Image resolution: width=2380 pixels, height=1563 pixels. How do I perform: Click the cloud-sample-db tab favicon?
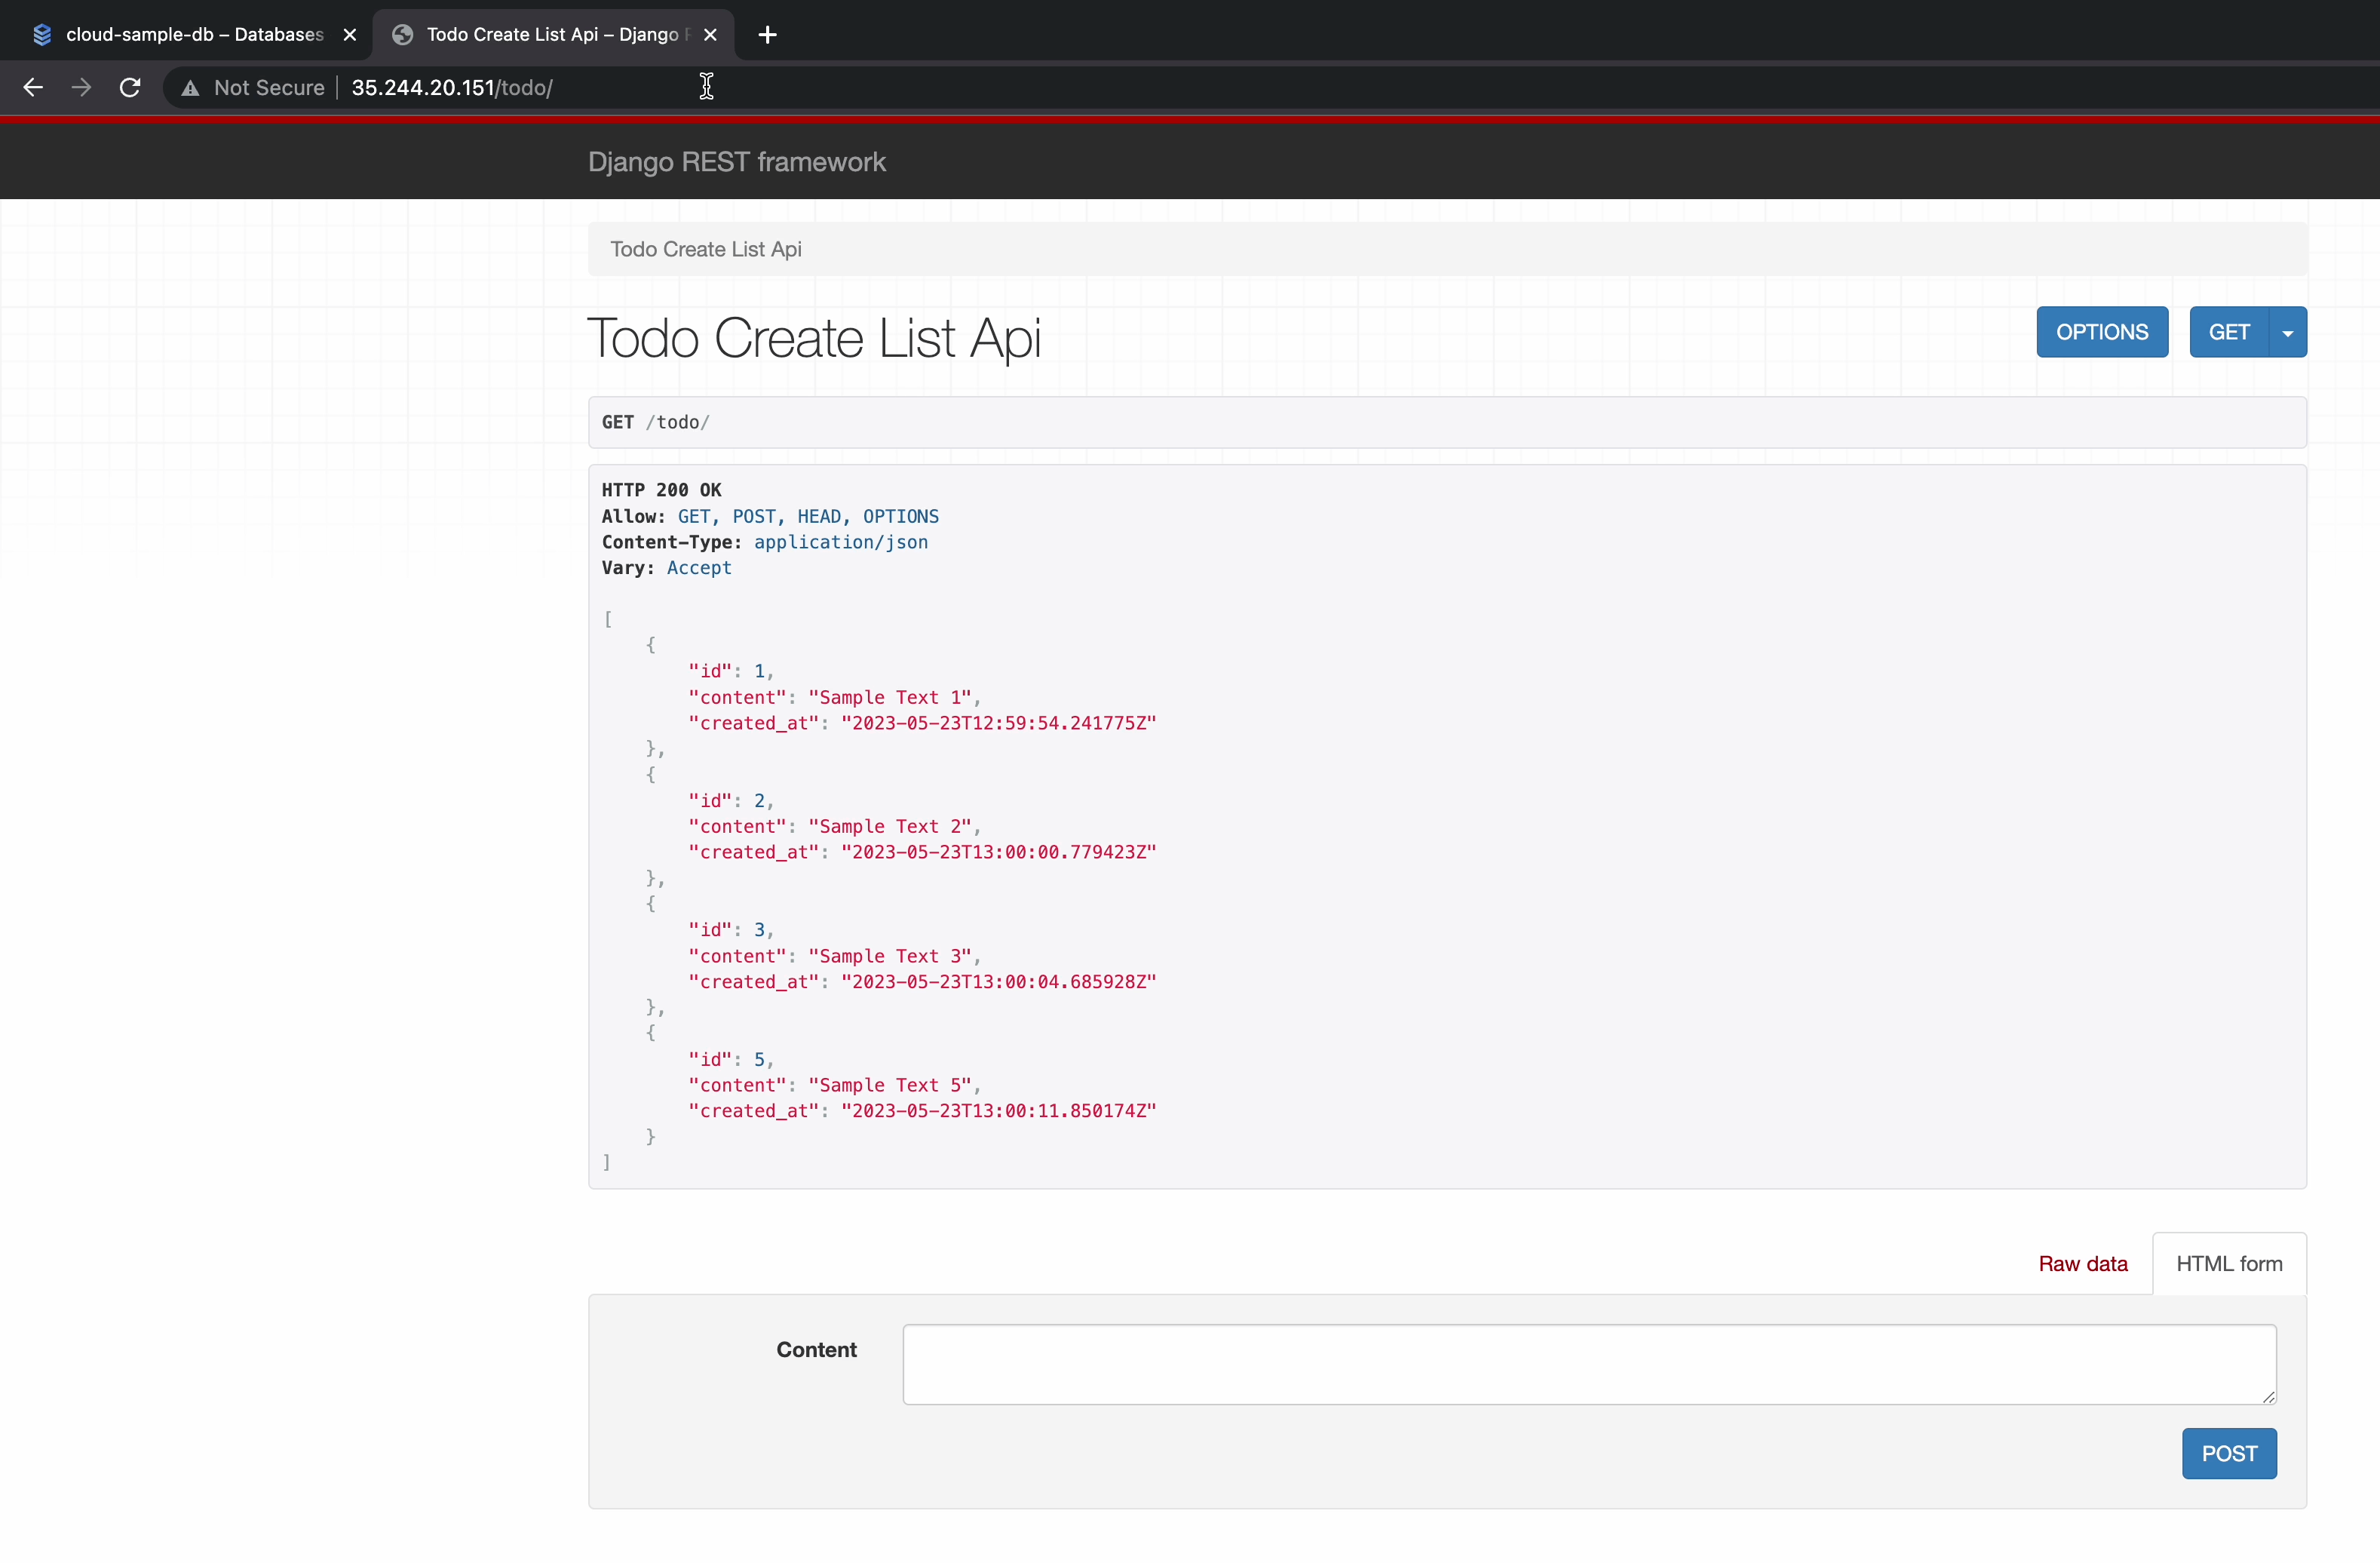coord(42,35)
